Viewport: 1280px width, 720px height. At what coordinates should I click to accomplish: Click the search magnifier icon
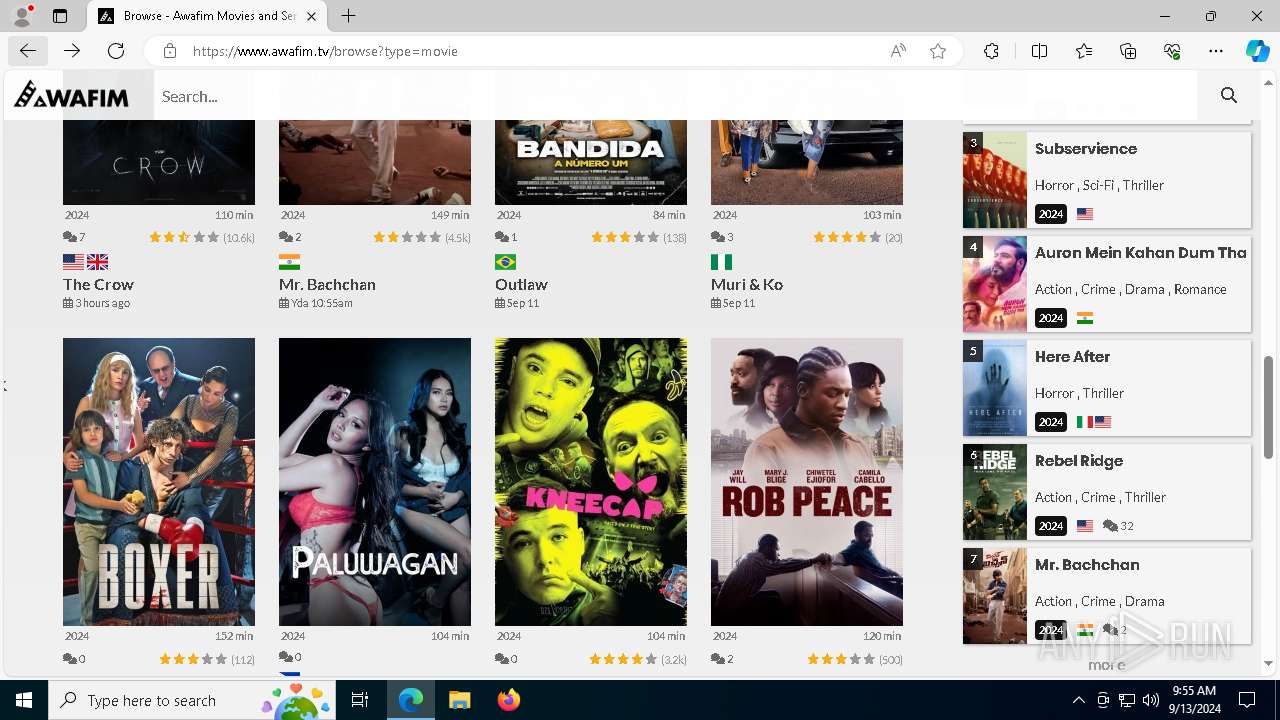pyautogui.click(x=1229, y=96)
